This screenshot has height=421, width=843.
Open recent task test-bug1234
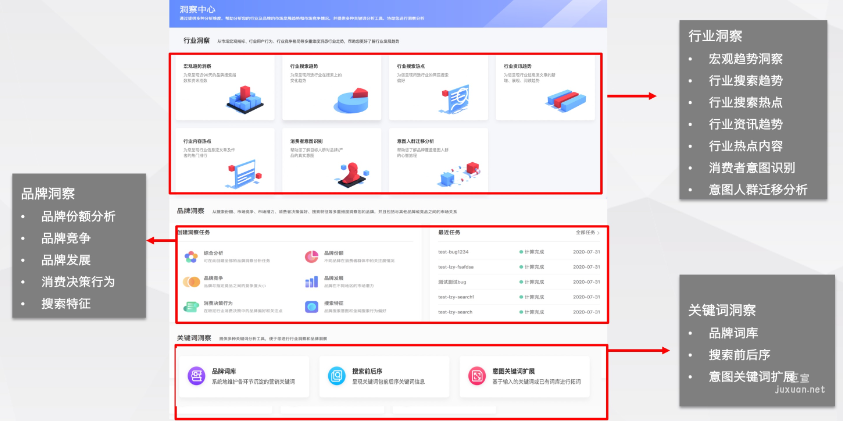click(454, 252)
